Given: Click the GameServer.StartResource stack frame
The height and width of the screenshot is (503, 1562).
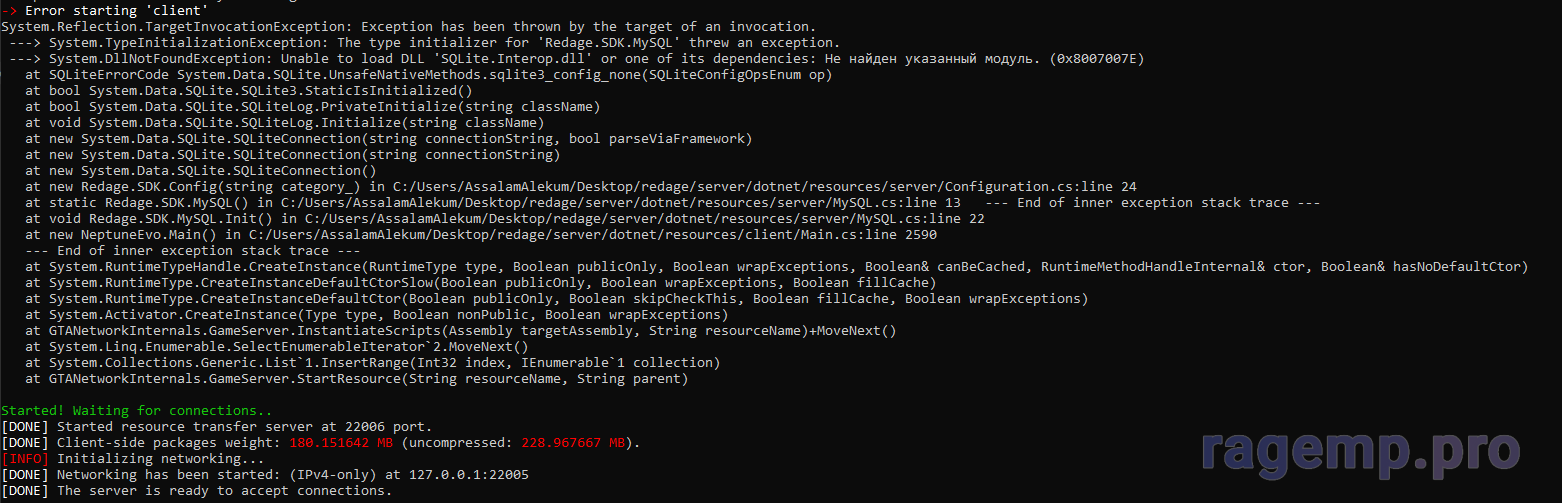Looking at the screenshot, I should tap(356, 378).
